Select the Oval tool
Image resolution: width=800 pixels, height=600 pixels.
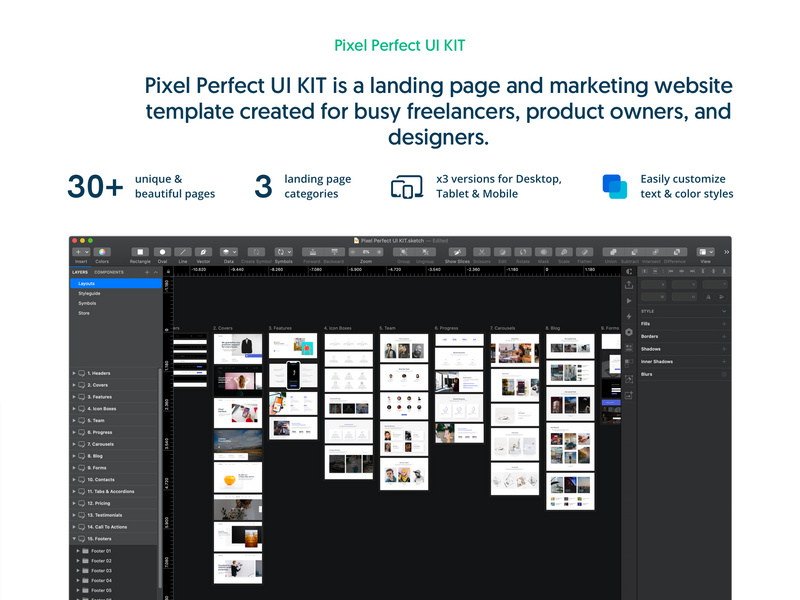pyautogui.click(x=160, y=251)
